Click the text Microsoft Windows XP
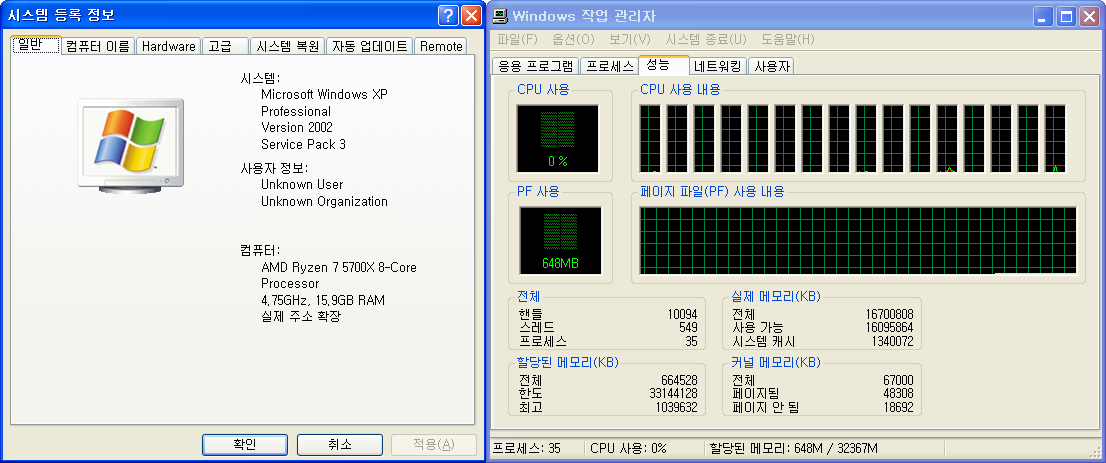This screenshot has width=1106, height=463. [x=324, y=95]
